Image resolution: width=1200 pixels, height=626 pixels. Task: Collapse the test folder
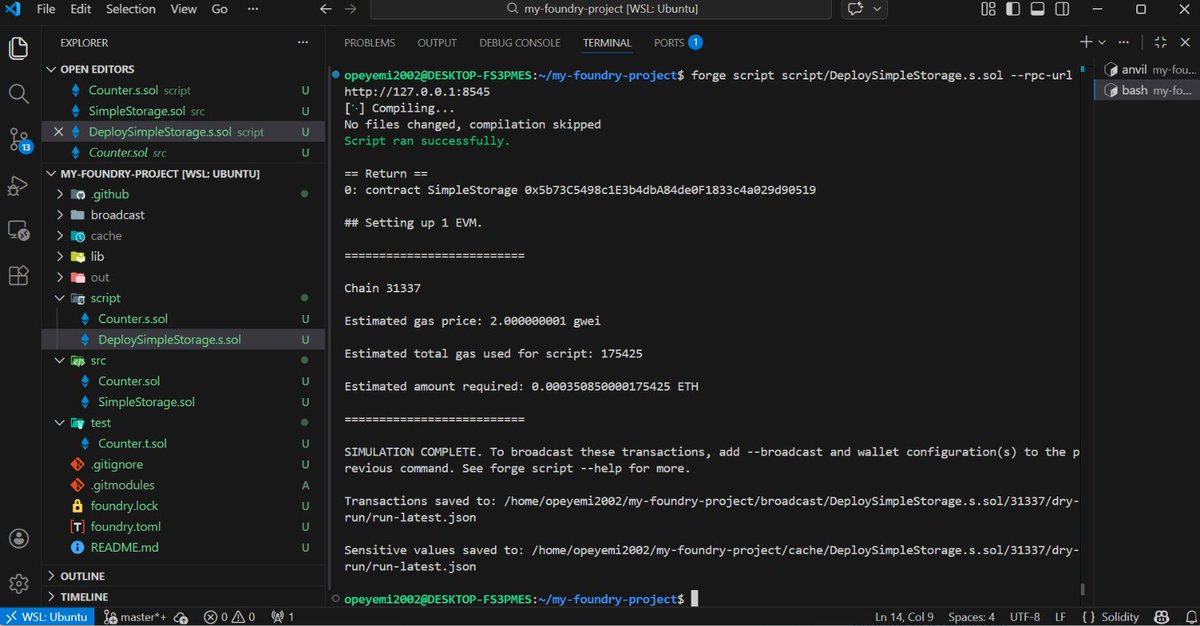[x=184, y=423]
